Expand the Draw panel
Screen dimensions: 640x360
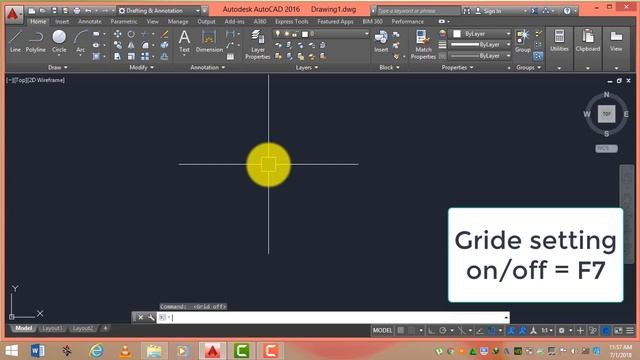[58, 67]
